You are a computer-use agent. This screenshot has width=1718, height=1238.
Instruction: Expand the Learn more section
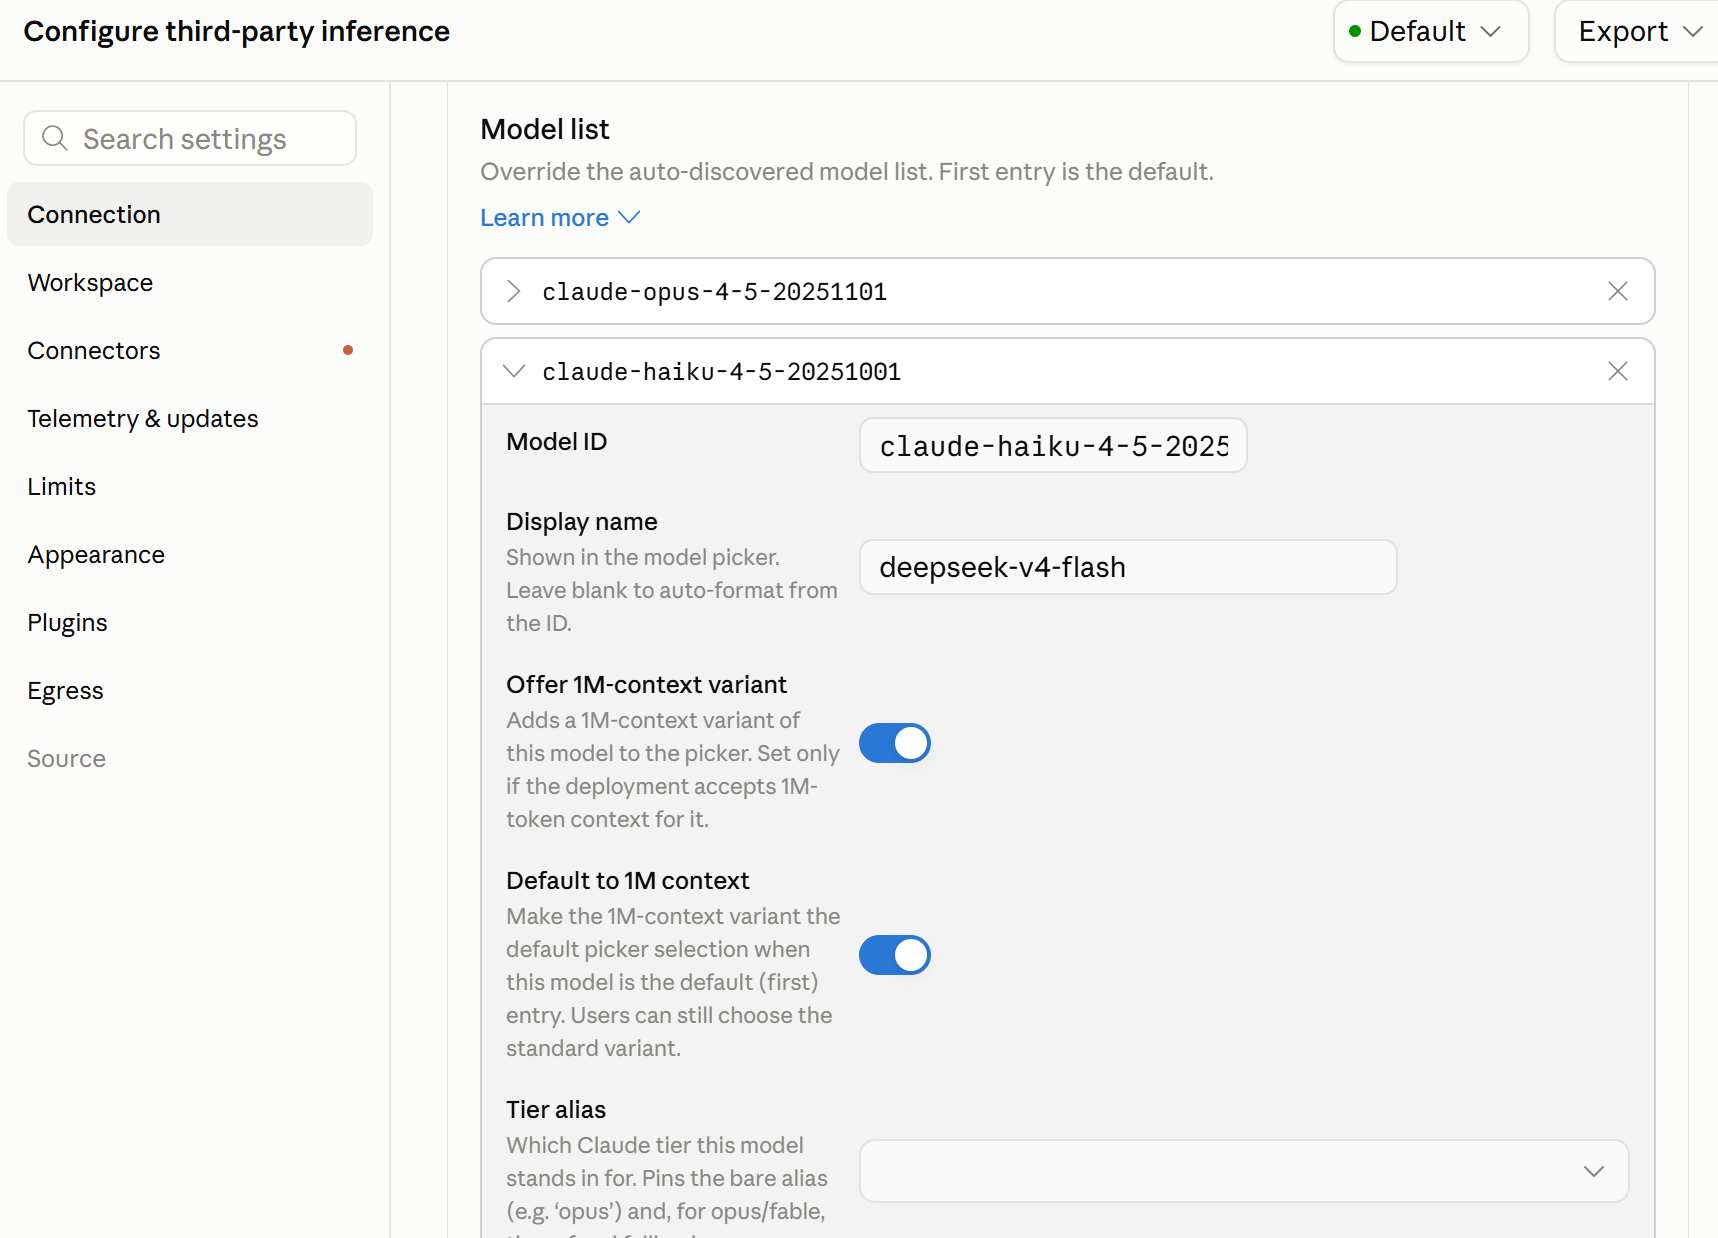coord(560,218)
